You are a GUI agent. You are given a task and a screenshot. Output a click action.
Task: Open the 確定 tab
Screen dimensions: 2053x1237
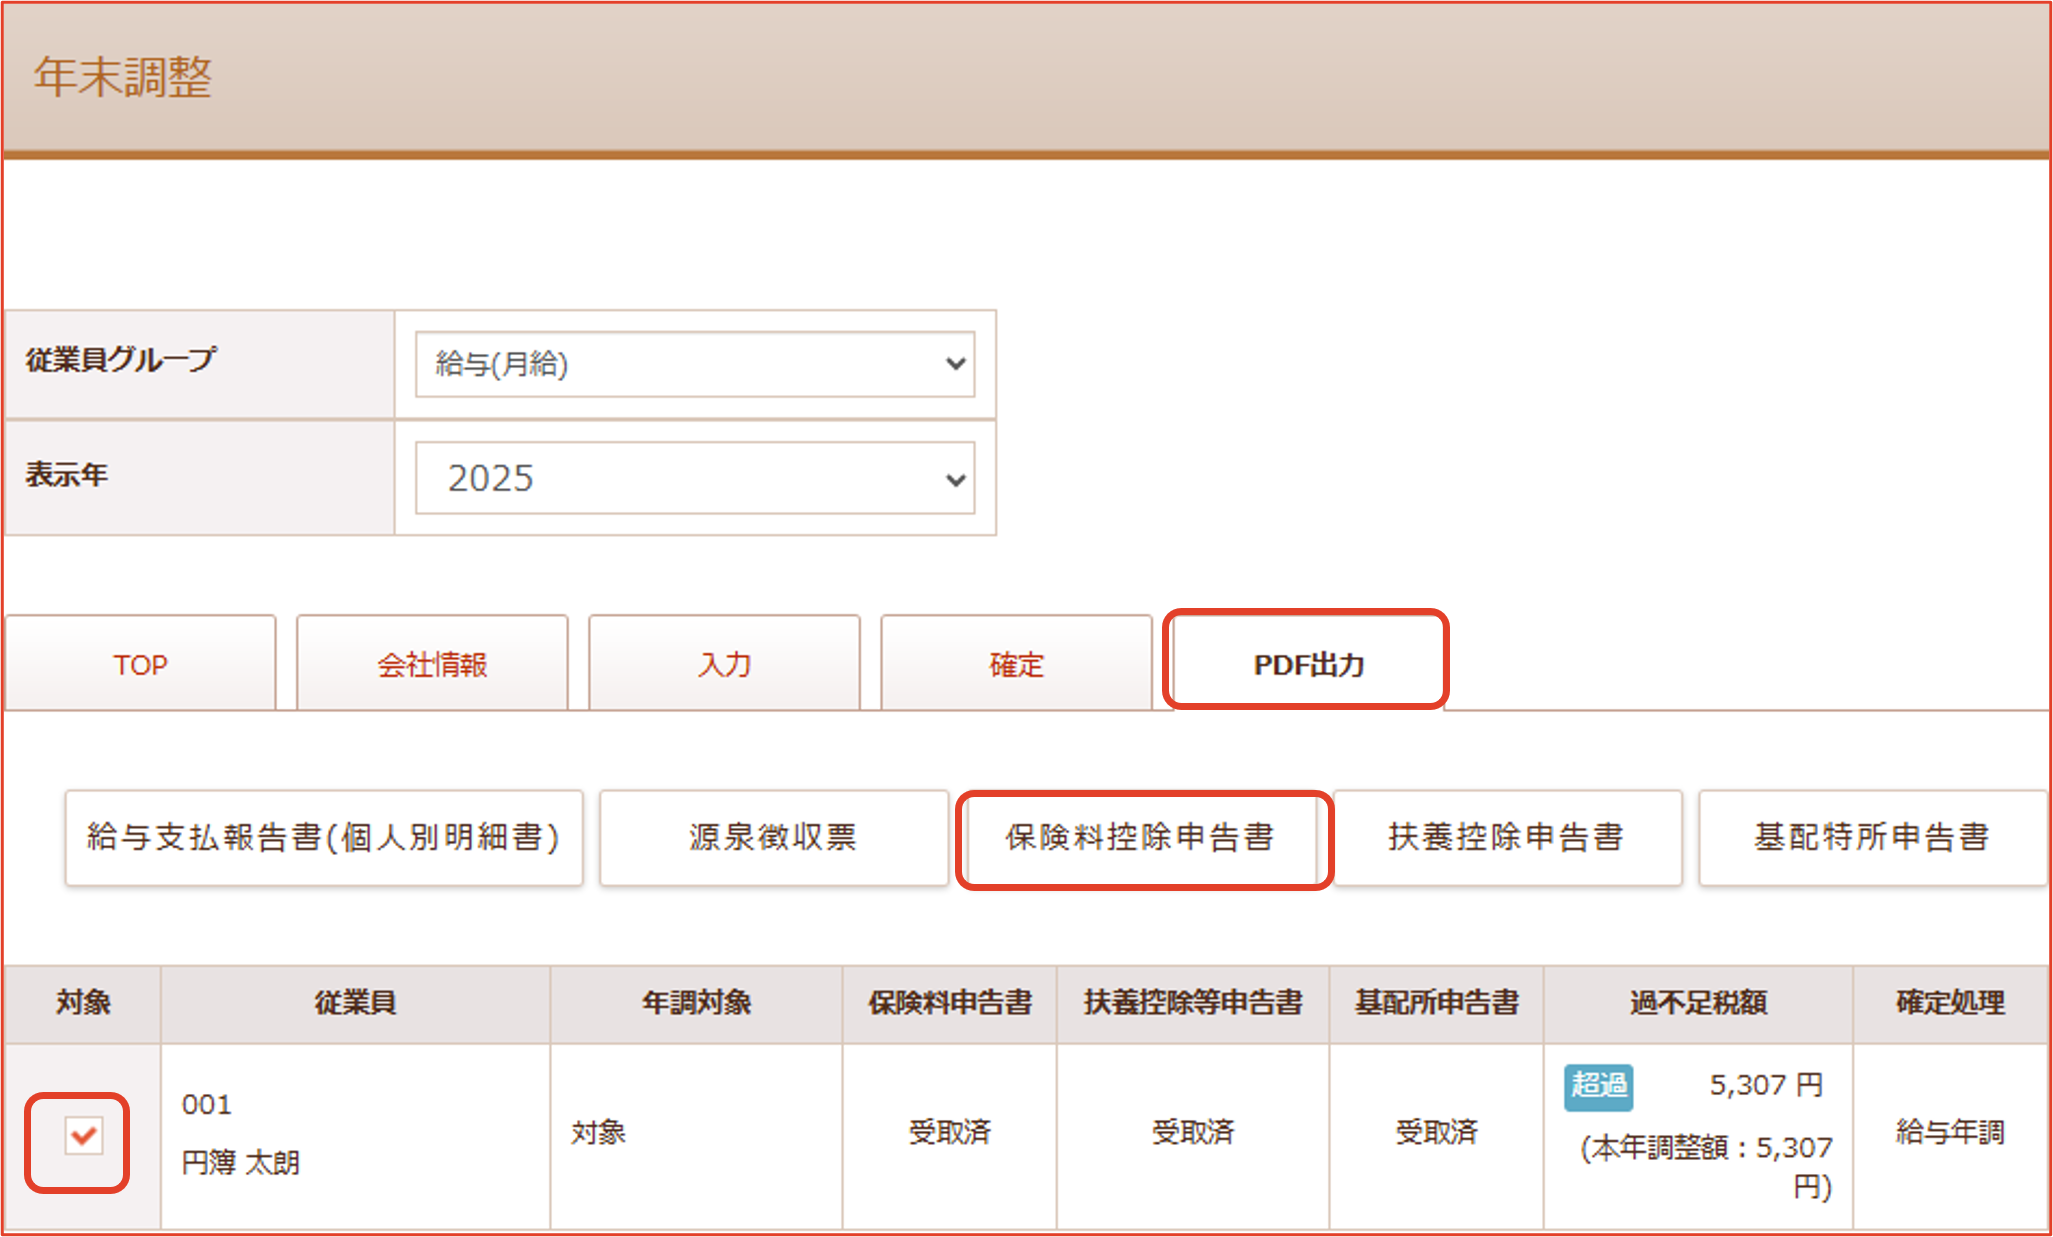1016,664
